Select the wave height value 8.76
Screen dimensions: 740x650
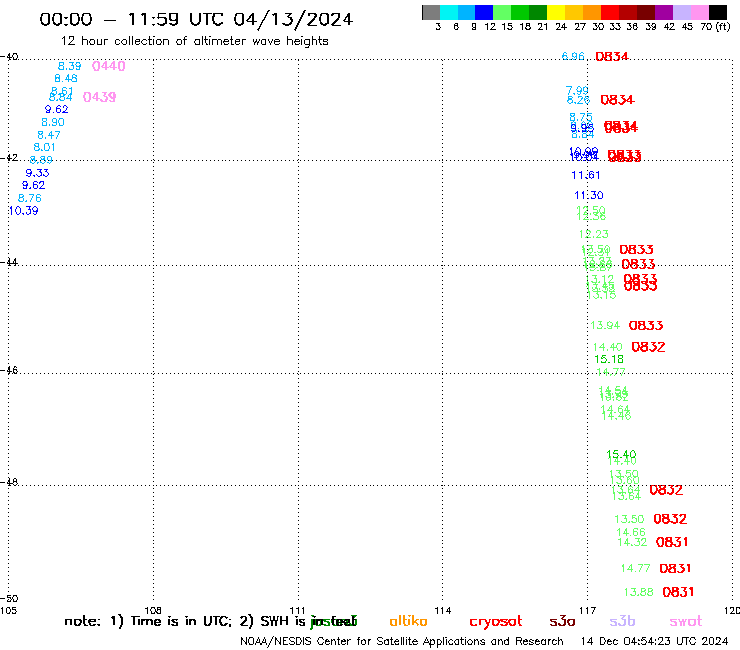point(30,198)
